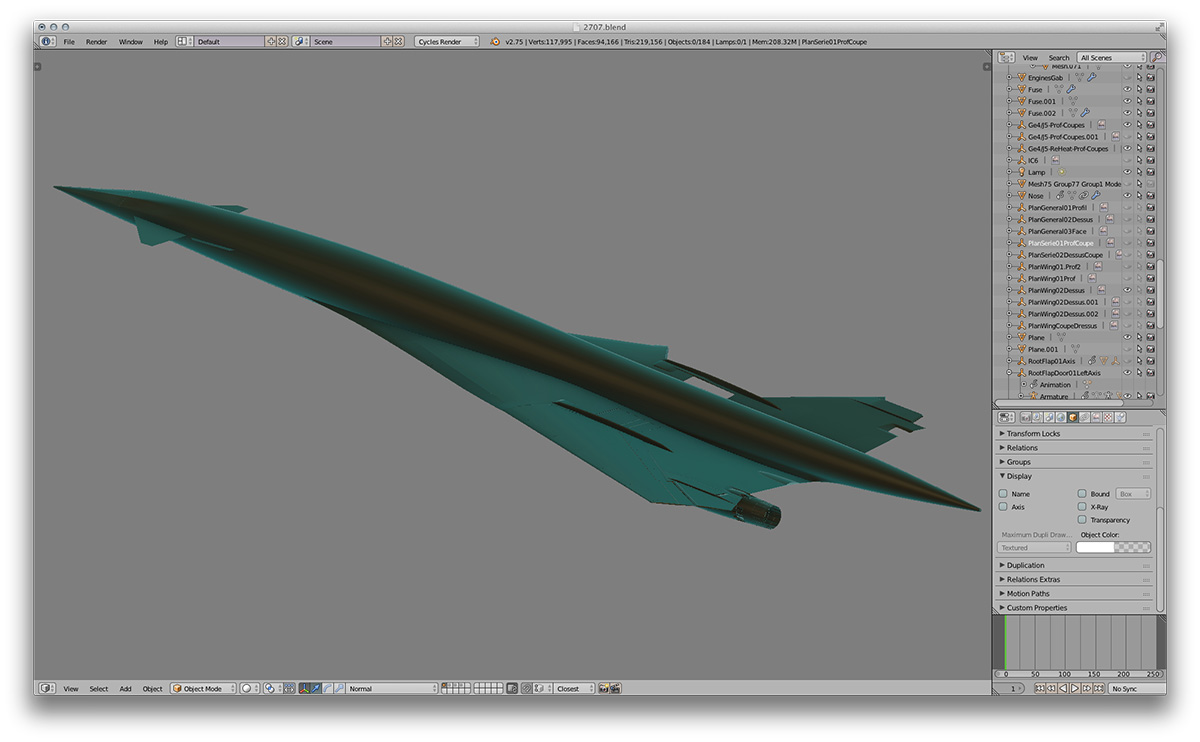Click the Normal transform orientation selector
The height and width of the screenshot is (742, 1200).
pyautogui.click(x=393, y=688)
